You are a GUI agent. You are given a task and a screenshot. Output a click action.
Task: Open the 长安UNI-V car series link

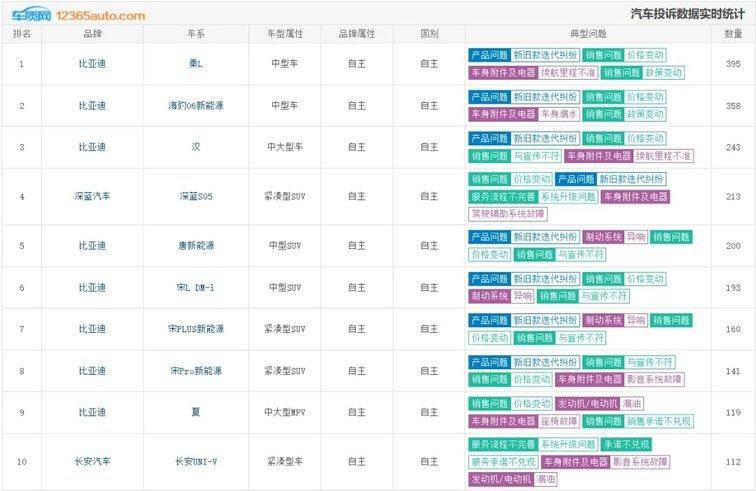pos(196,462)
